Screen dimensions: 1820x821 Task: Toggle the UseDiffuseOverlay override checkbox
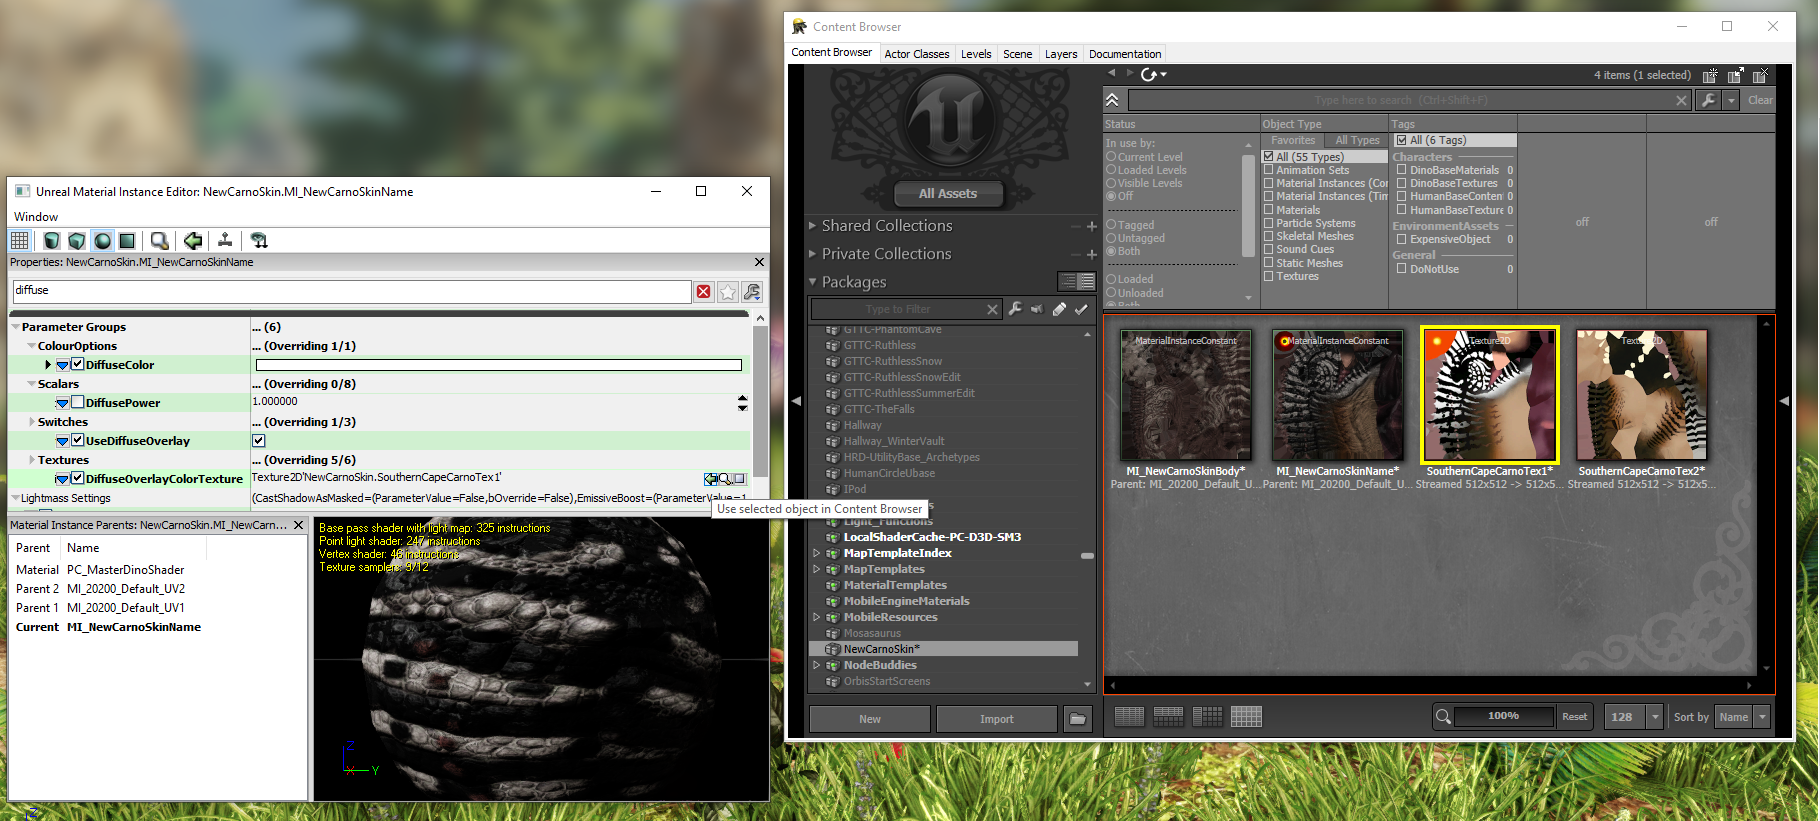click(77, 440)
